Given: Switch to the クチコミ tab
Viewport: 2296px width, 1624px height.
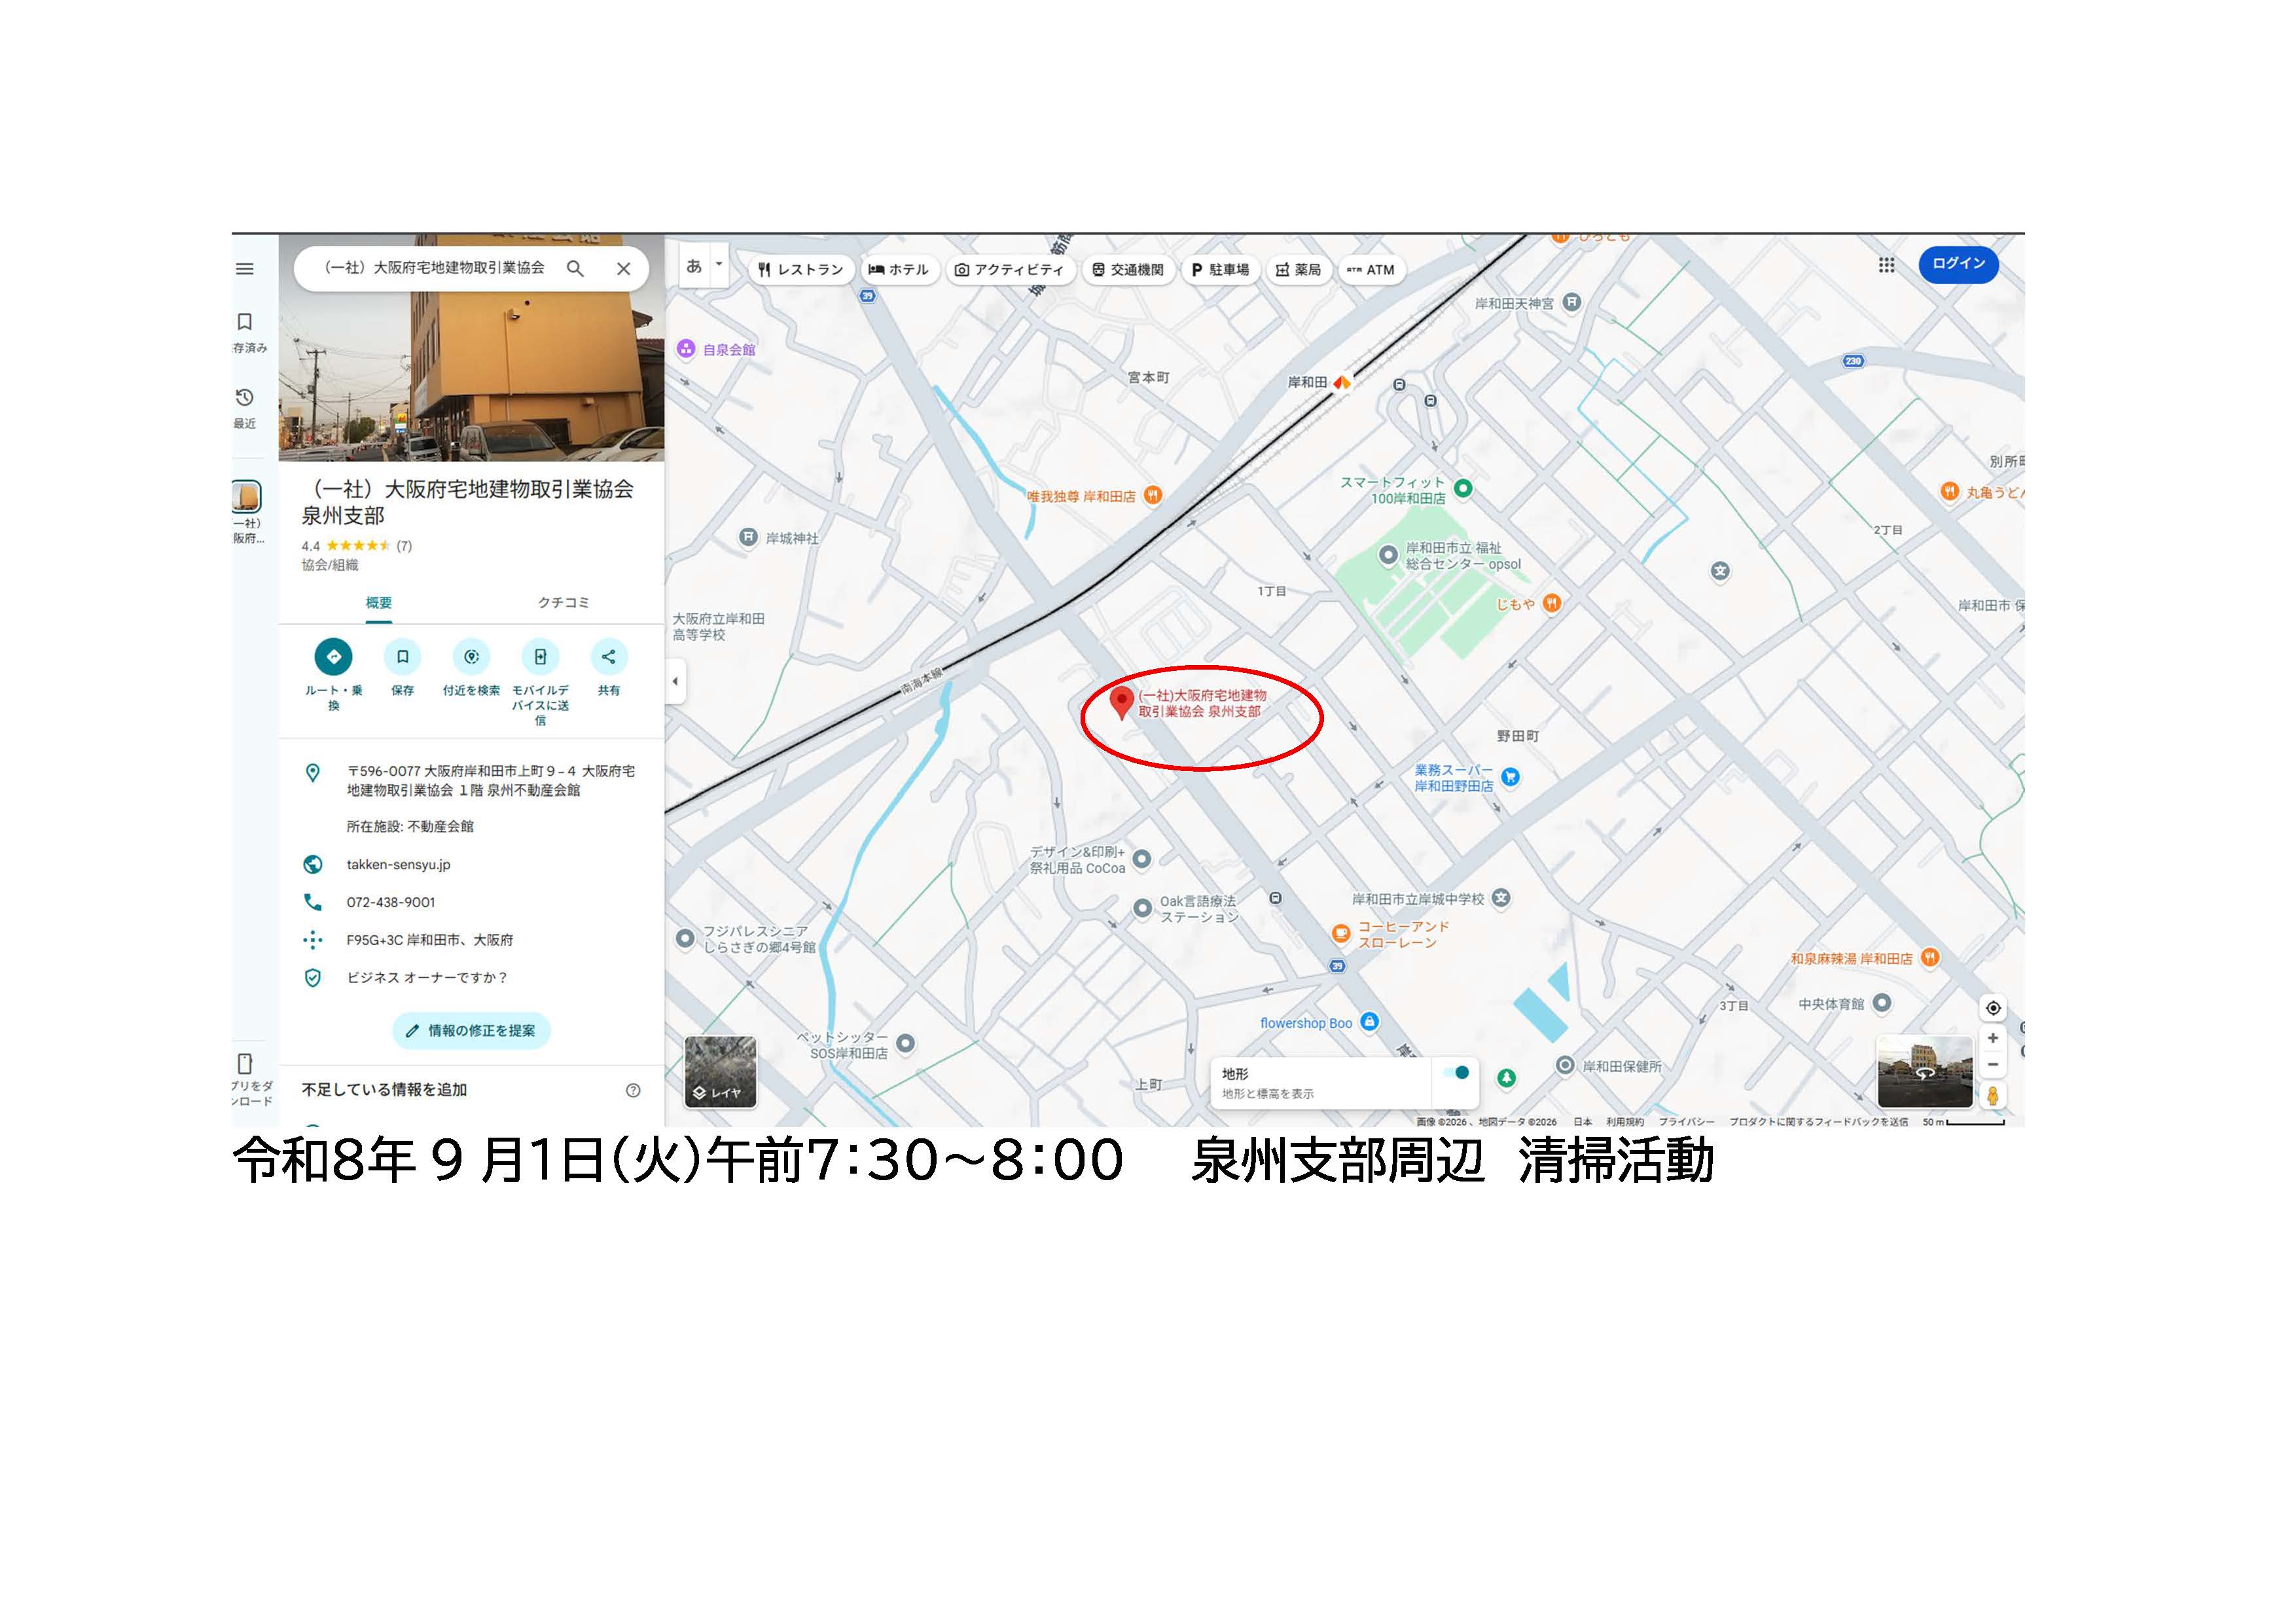Looking at the screenshot, I should [x=563, y=603].
